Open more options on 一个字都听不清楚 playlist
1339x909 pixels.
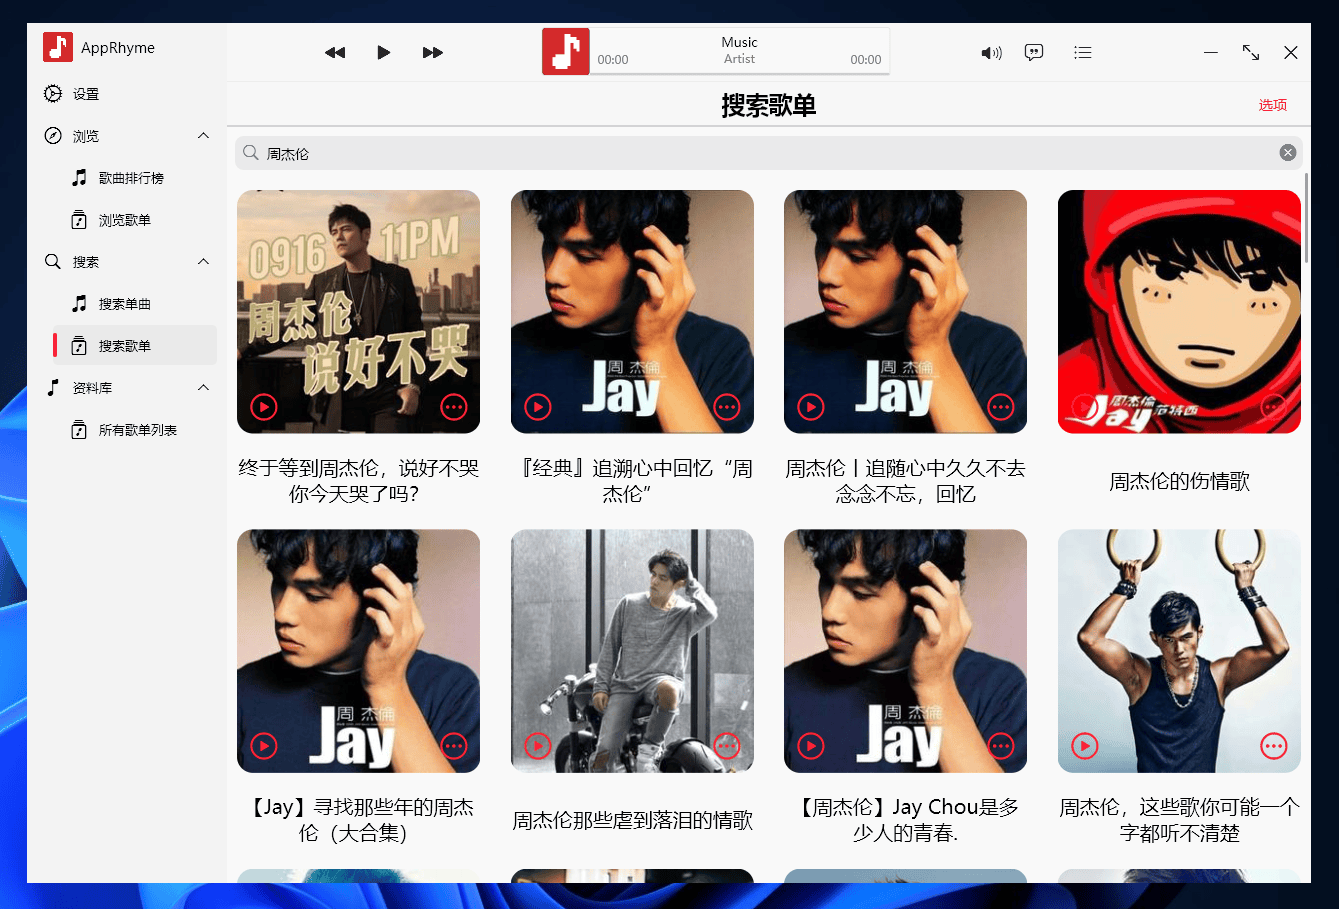coord(1274,746)
